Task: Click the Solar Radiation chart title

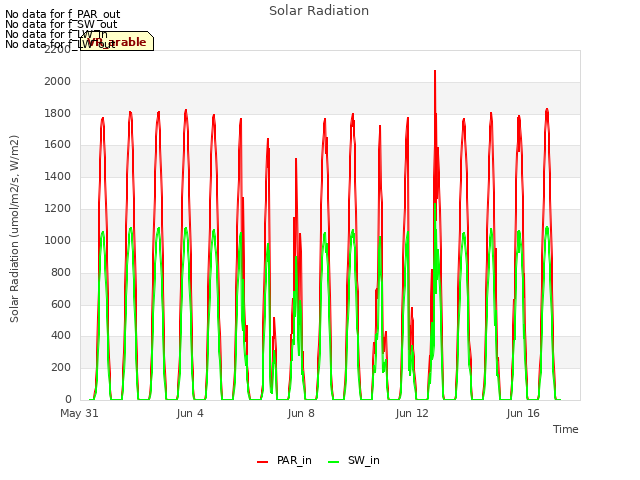Action: click(x=319, y=11)
